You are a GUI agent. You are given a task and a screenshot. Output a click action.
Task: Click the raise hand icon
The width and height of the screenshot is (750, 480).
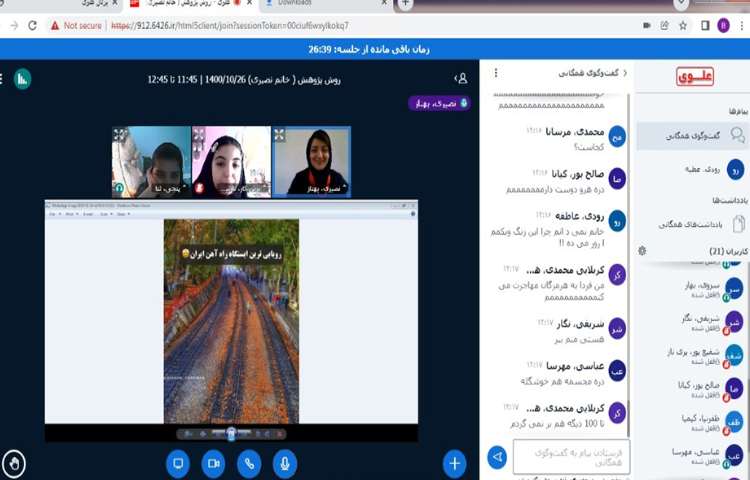[x=14, y=463]
